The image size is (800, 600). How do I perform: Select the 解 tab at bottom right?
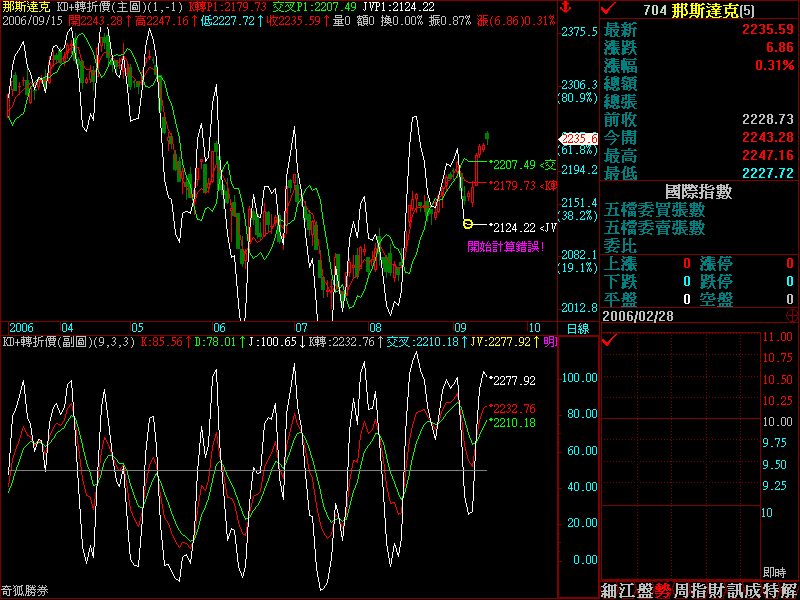(x=789, y=590)
